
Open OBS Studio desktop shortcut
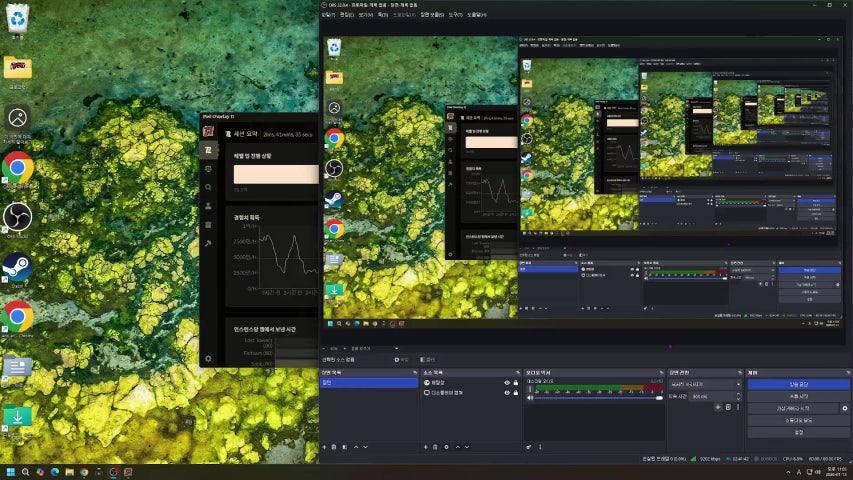click(x=17, y=216)
